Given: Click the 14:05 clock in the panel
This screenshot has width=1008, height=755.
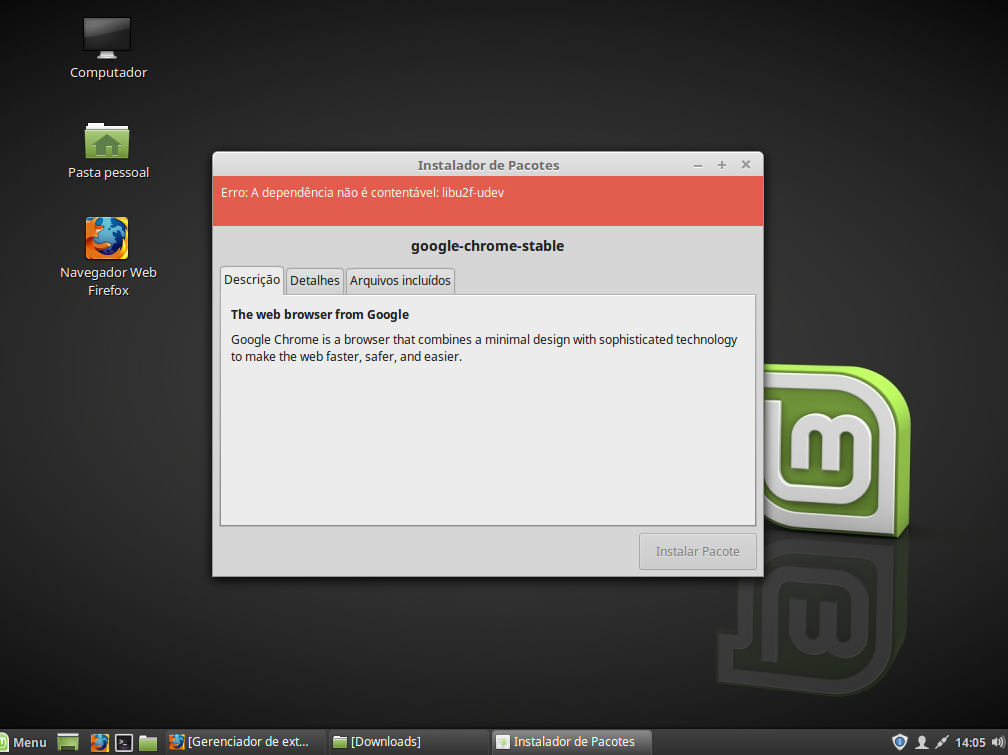Looking at the screenshot, I should (970, 742).
